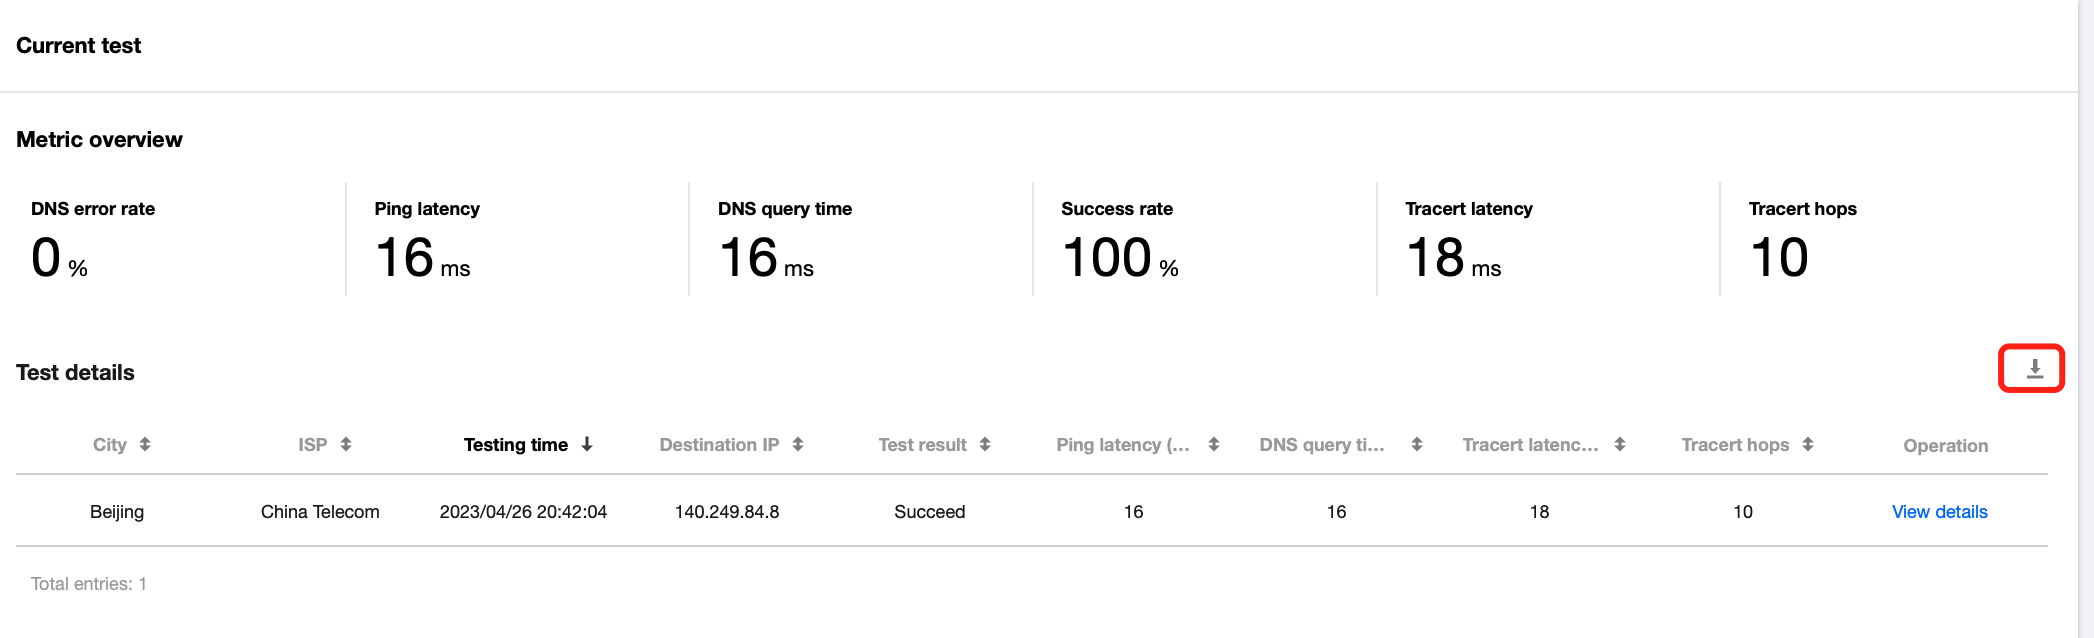Open View details for Beijing row
The image size is (2094, 638).
pyautogui.click(x=1939, y=512)
